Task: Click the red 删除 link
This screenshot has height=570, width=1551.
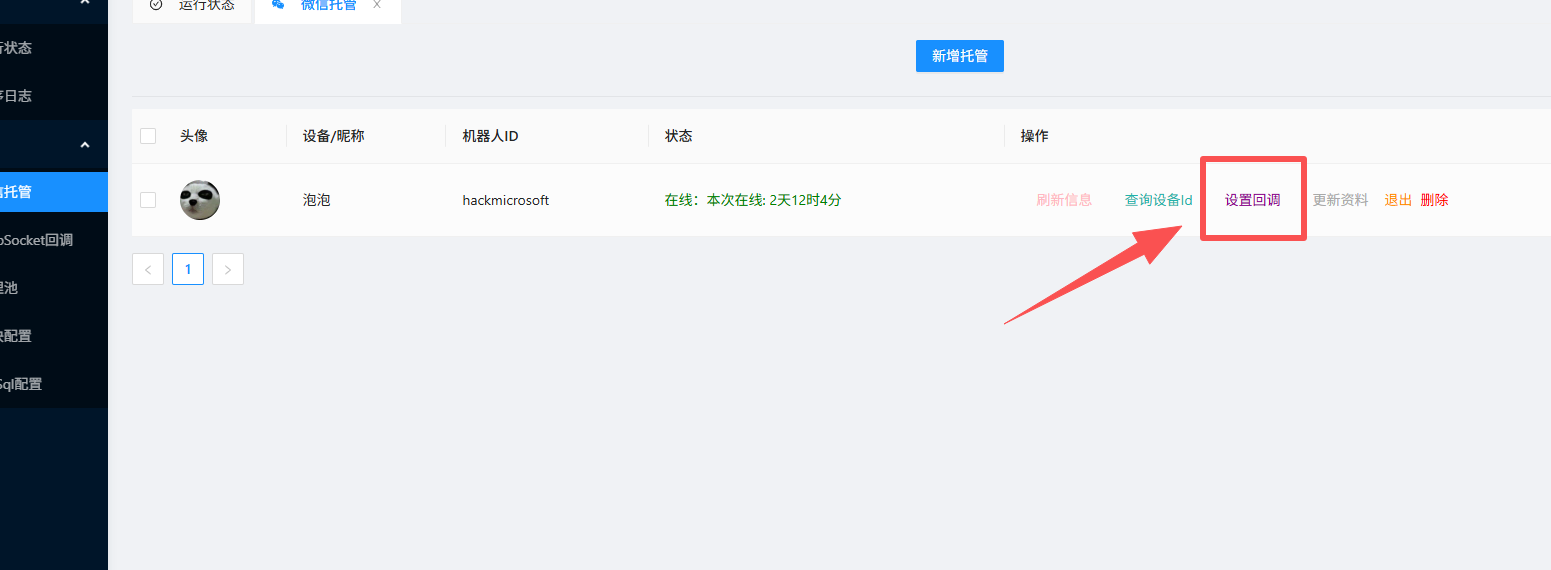Action: (x=1434, y=200)
